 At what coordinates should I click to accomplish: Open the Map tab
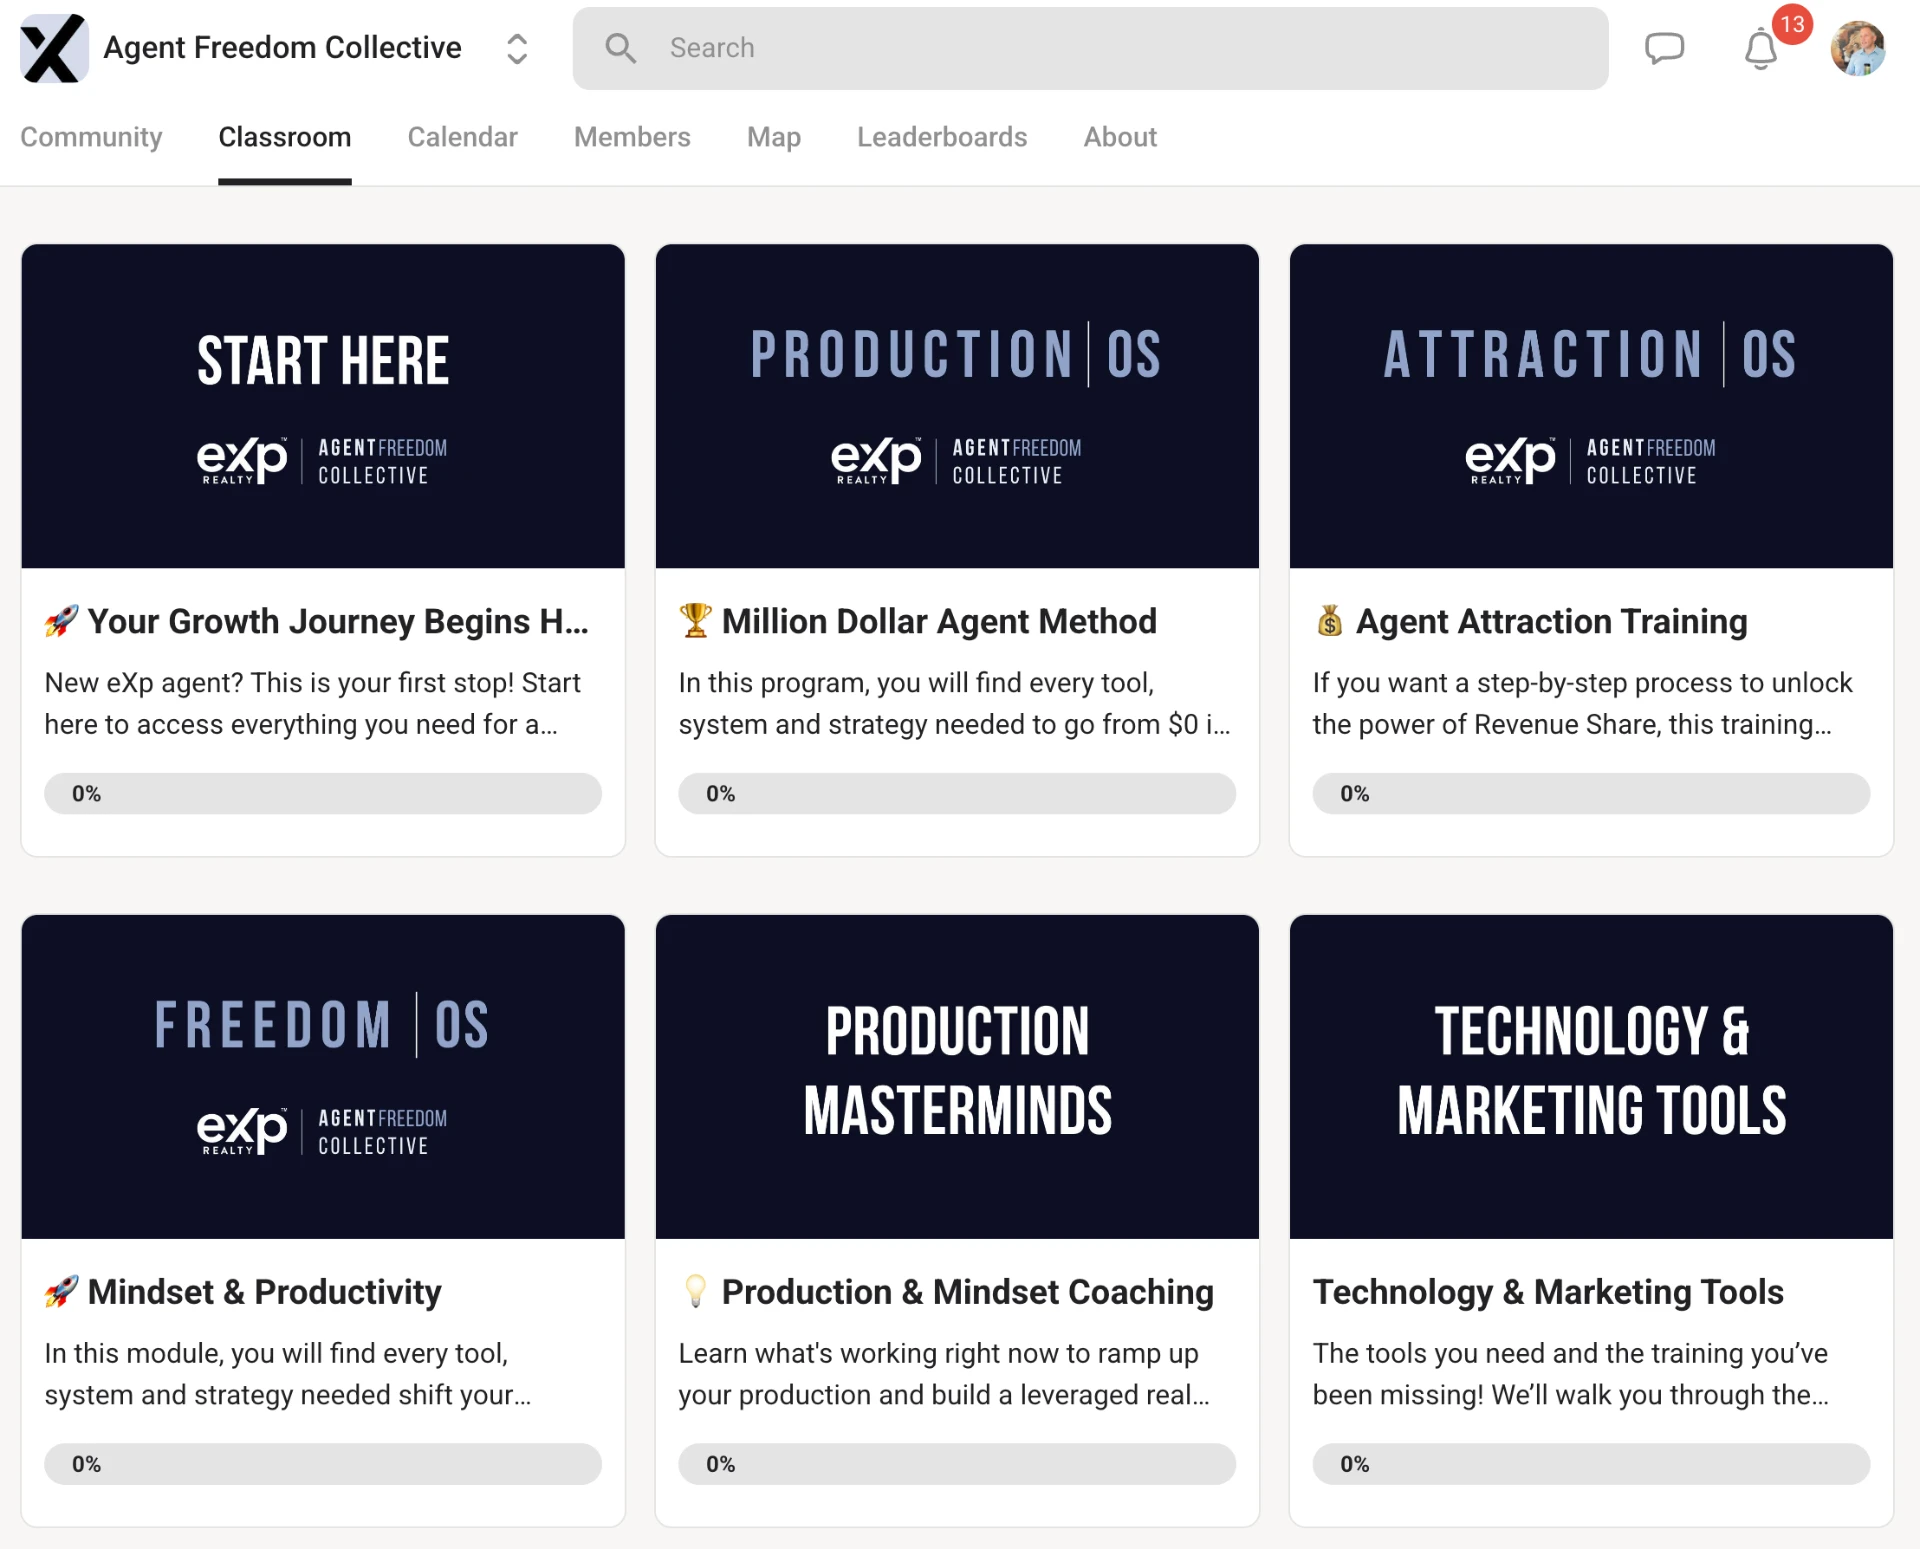tap(774, 137)
